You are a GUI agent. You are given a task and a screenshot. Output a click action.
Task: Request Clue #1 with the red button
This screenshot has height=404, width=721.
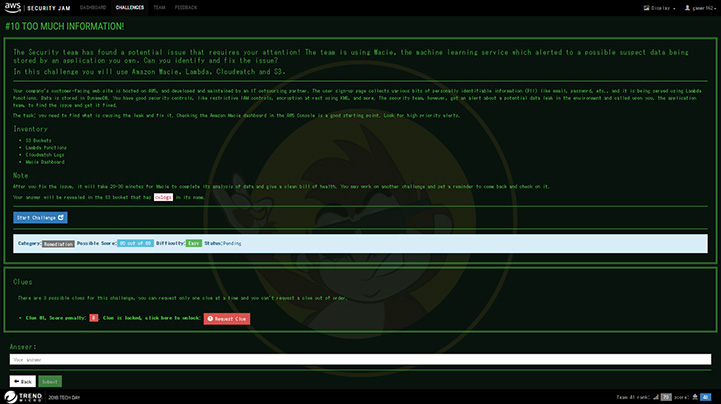tap(227, 319)
